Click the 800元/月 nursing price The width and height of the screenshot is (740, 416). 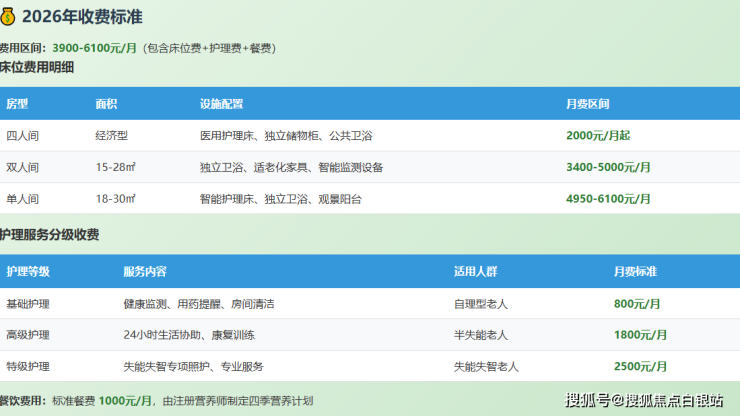click(637, 303)
